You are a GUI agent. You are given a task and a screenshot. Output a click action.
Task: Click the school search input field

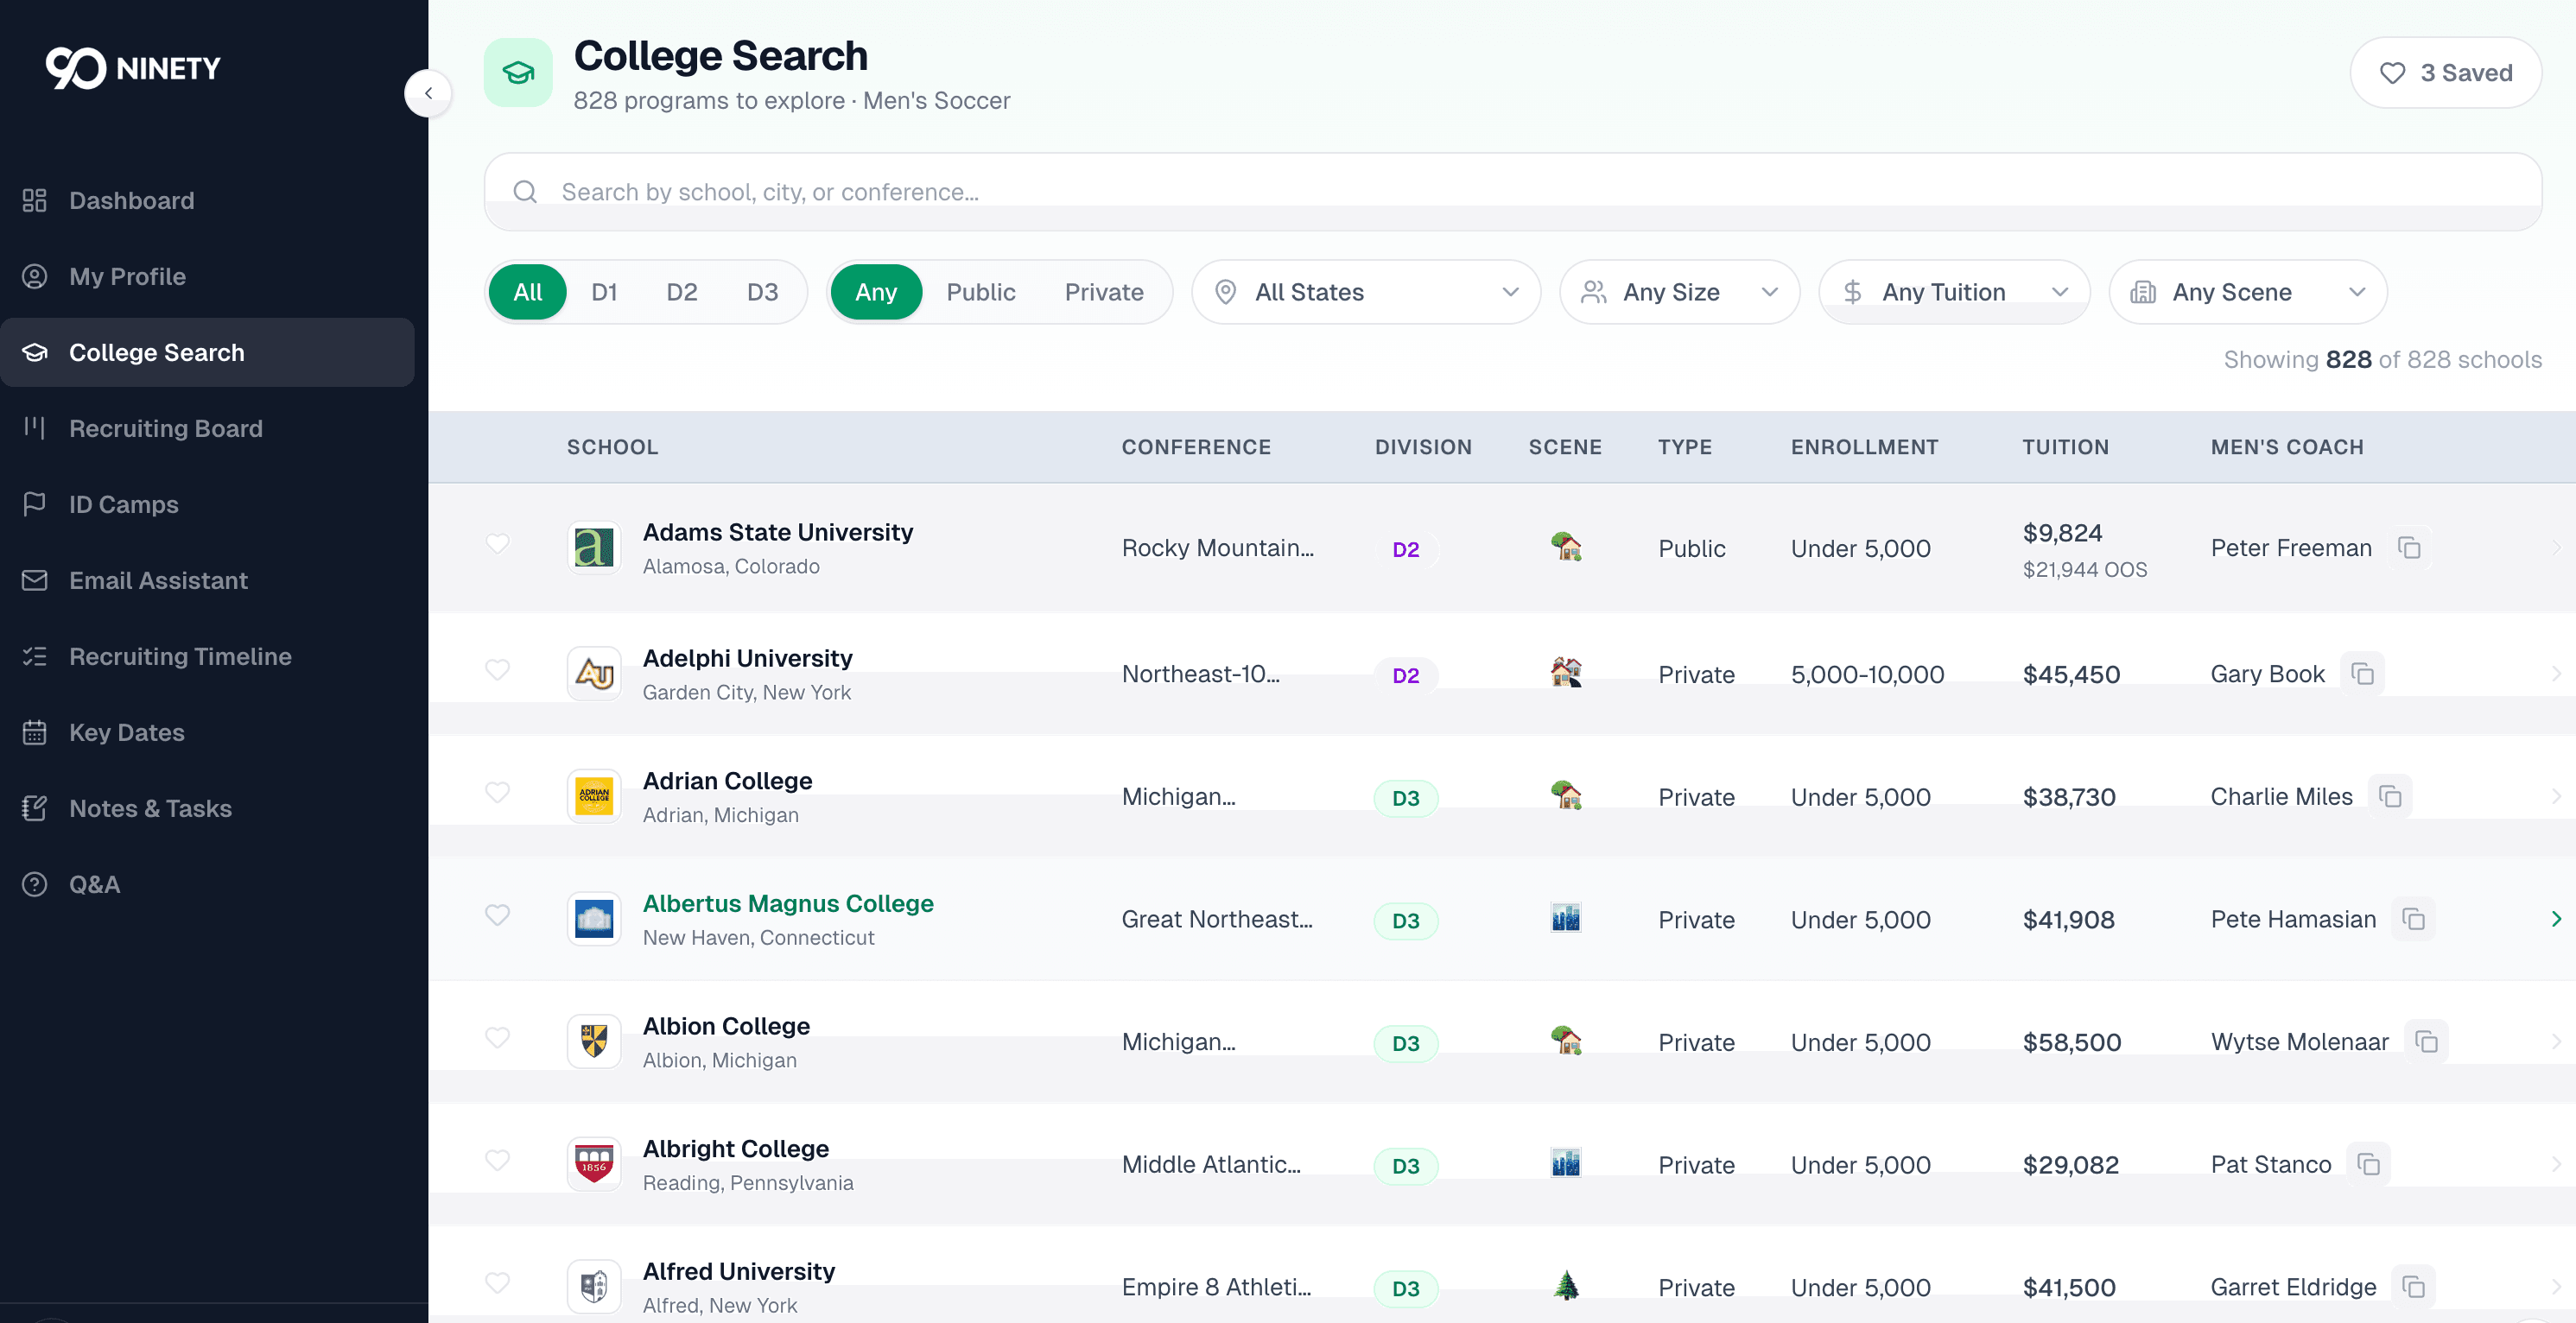(x=1512, y=192)
